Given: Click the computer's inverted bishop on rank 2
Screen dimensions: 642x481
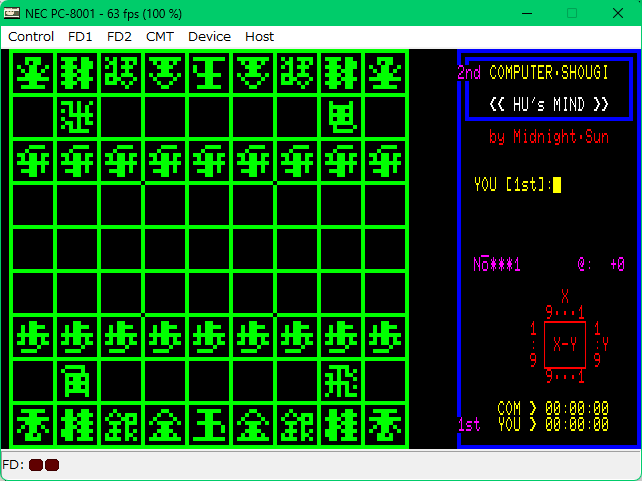Looking at the screenshot, I should 341,117.
